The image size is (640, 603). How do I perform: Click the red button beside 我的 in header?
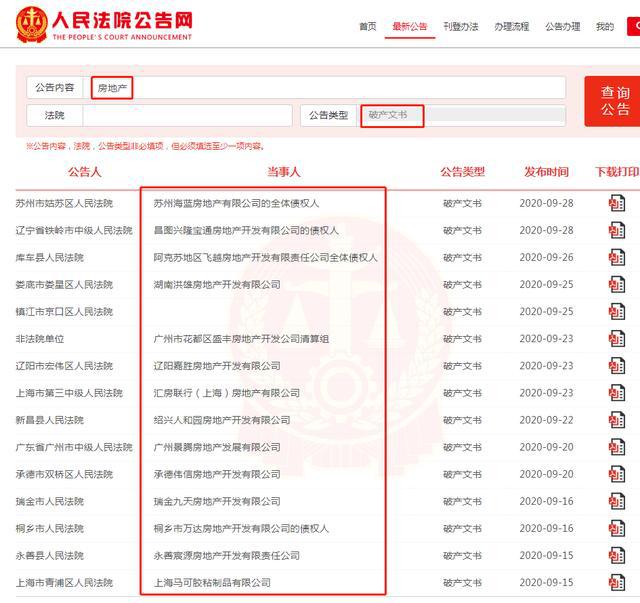(x=633, y=27)
